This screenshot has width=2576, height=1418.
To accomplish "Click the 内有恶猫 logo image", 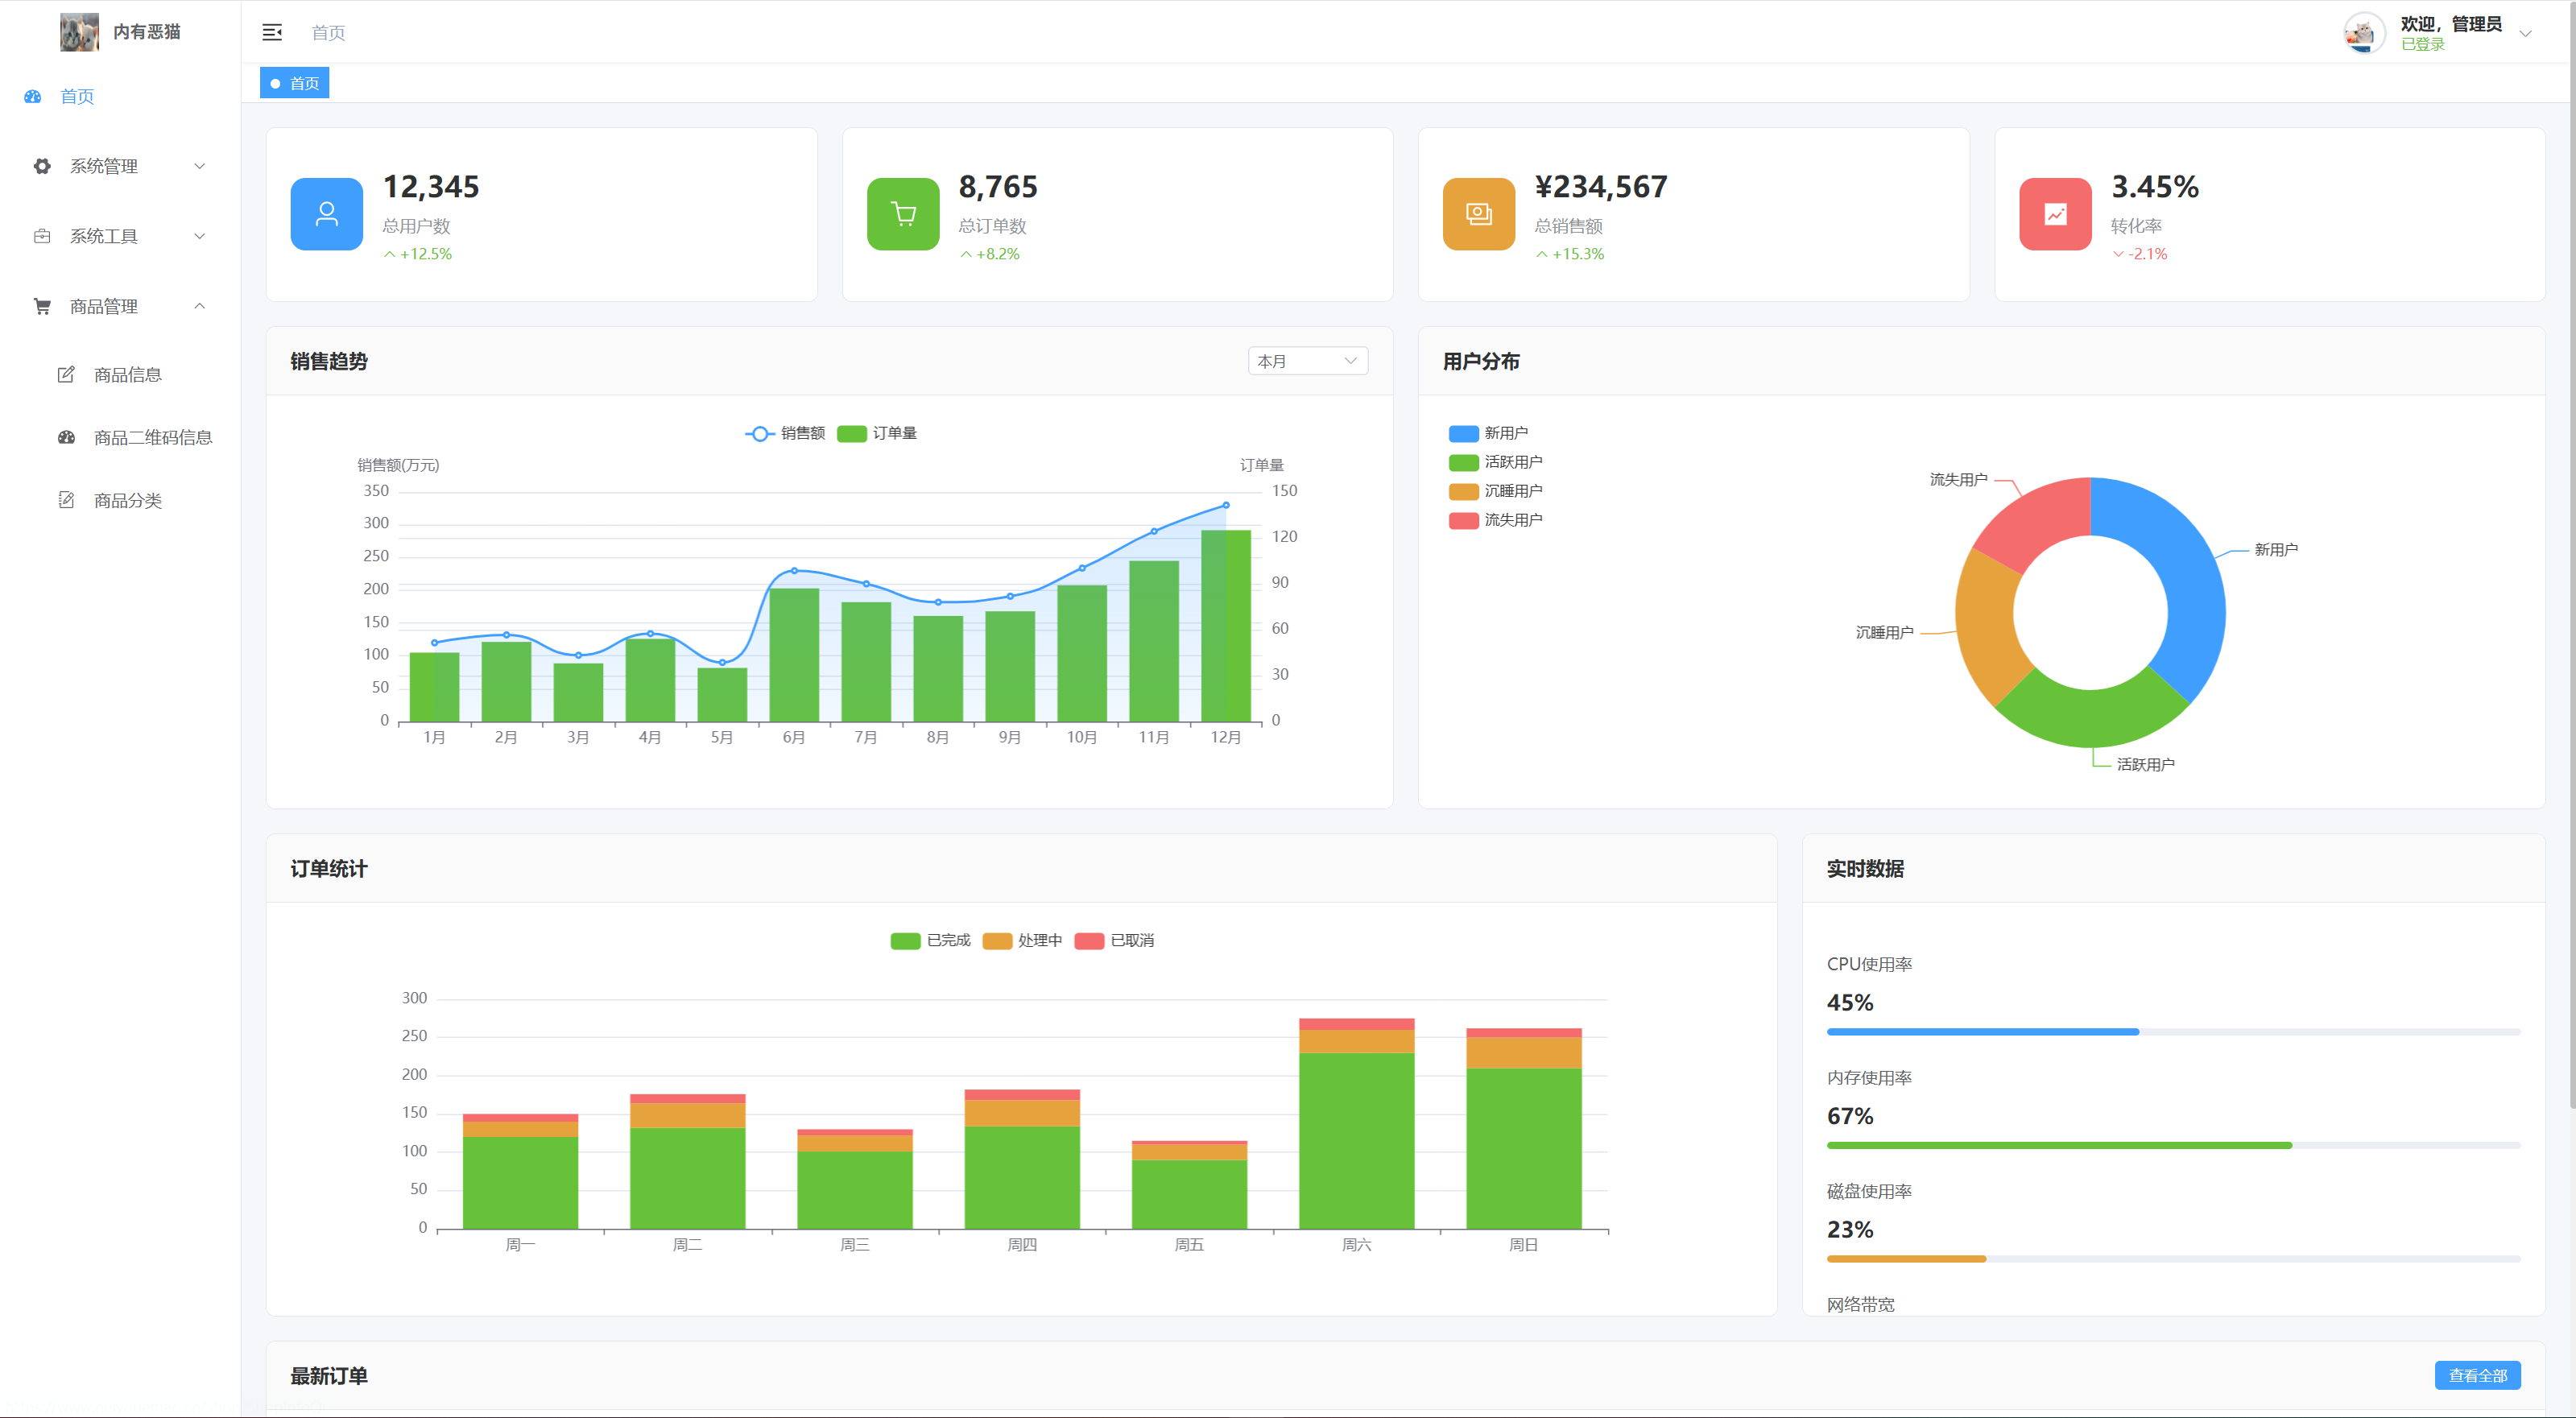I will [x=79, y=32].
